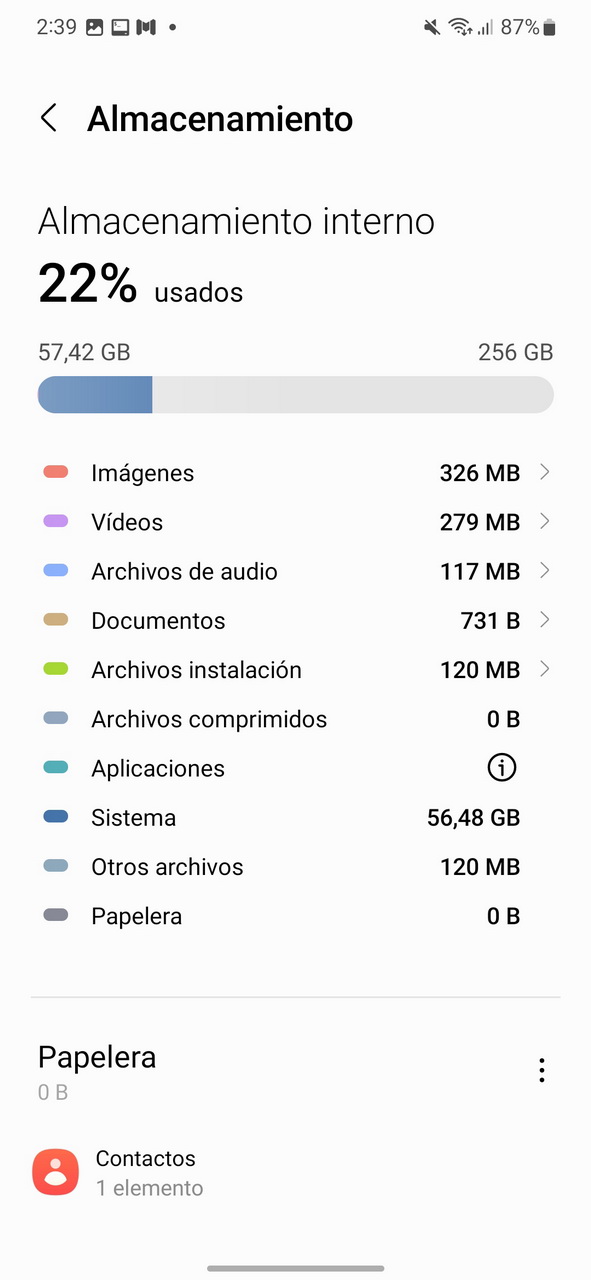The image size is (591, 1280).
Task: Tap the muted sound status icon
Action: pos(432,28)
